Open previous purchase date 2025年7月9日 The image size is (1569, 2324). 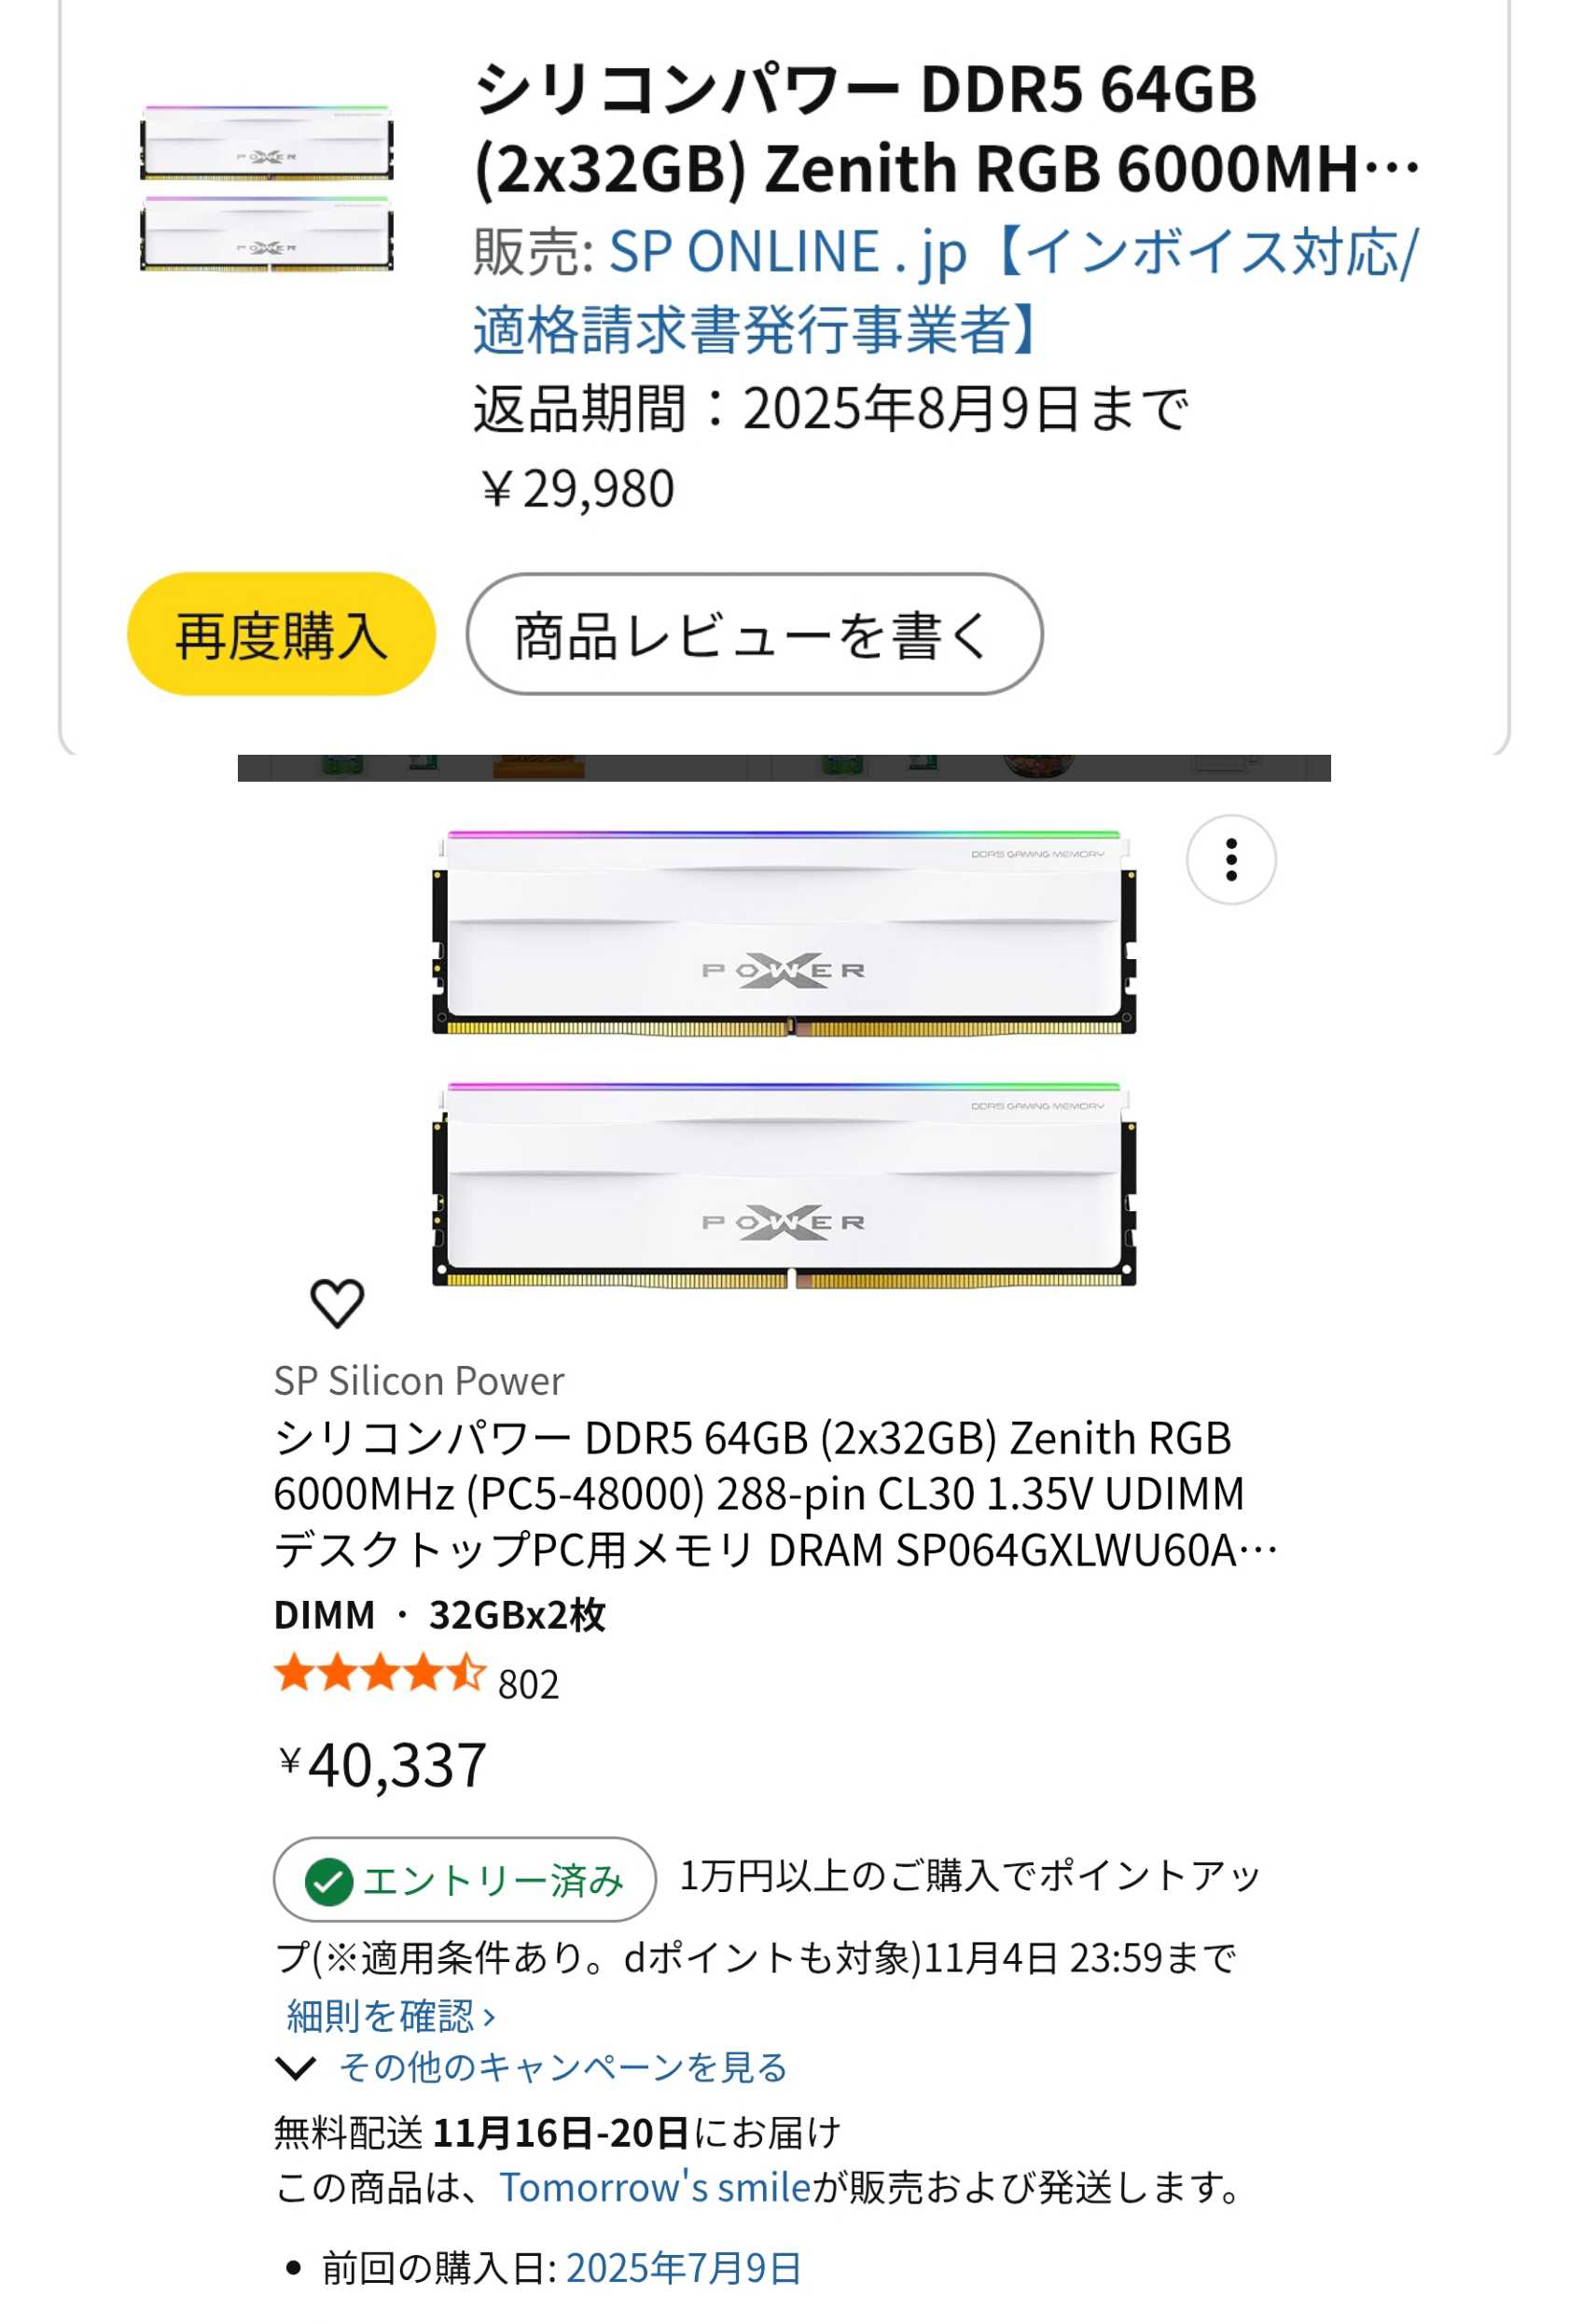click(x=683, y=2268)
